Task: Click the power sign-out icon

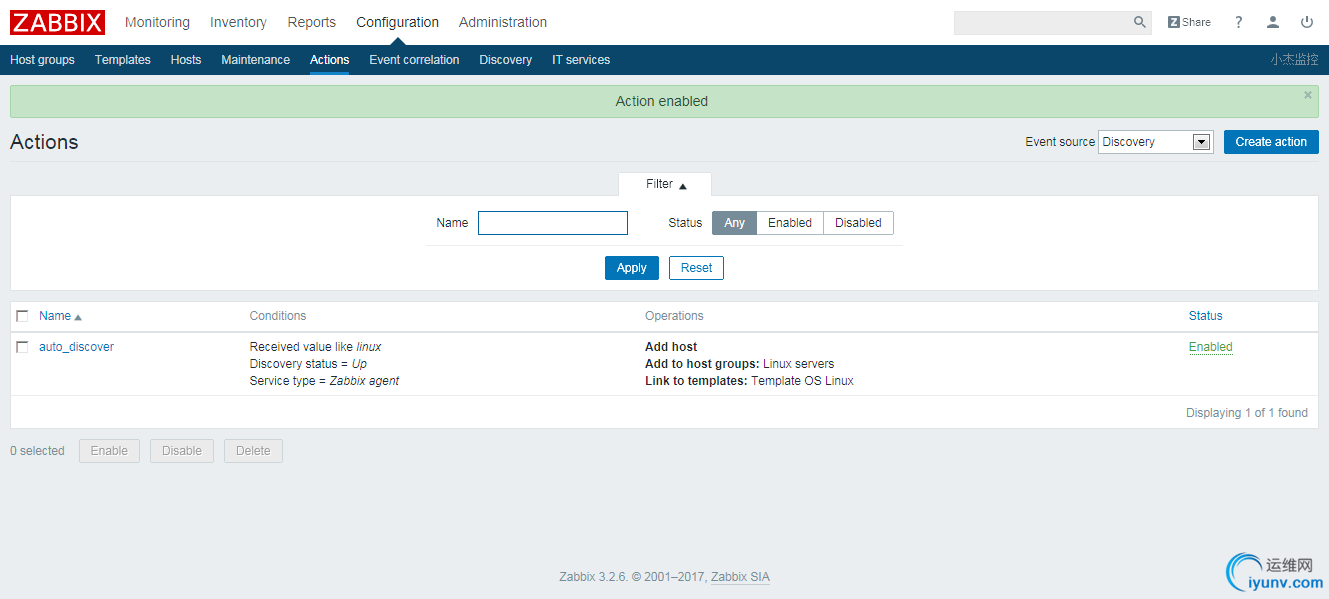Action: click(1307, 22)
